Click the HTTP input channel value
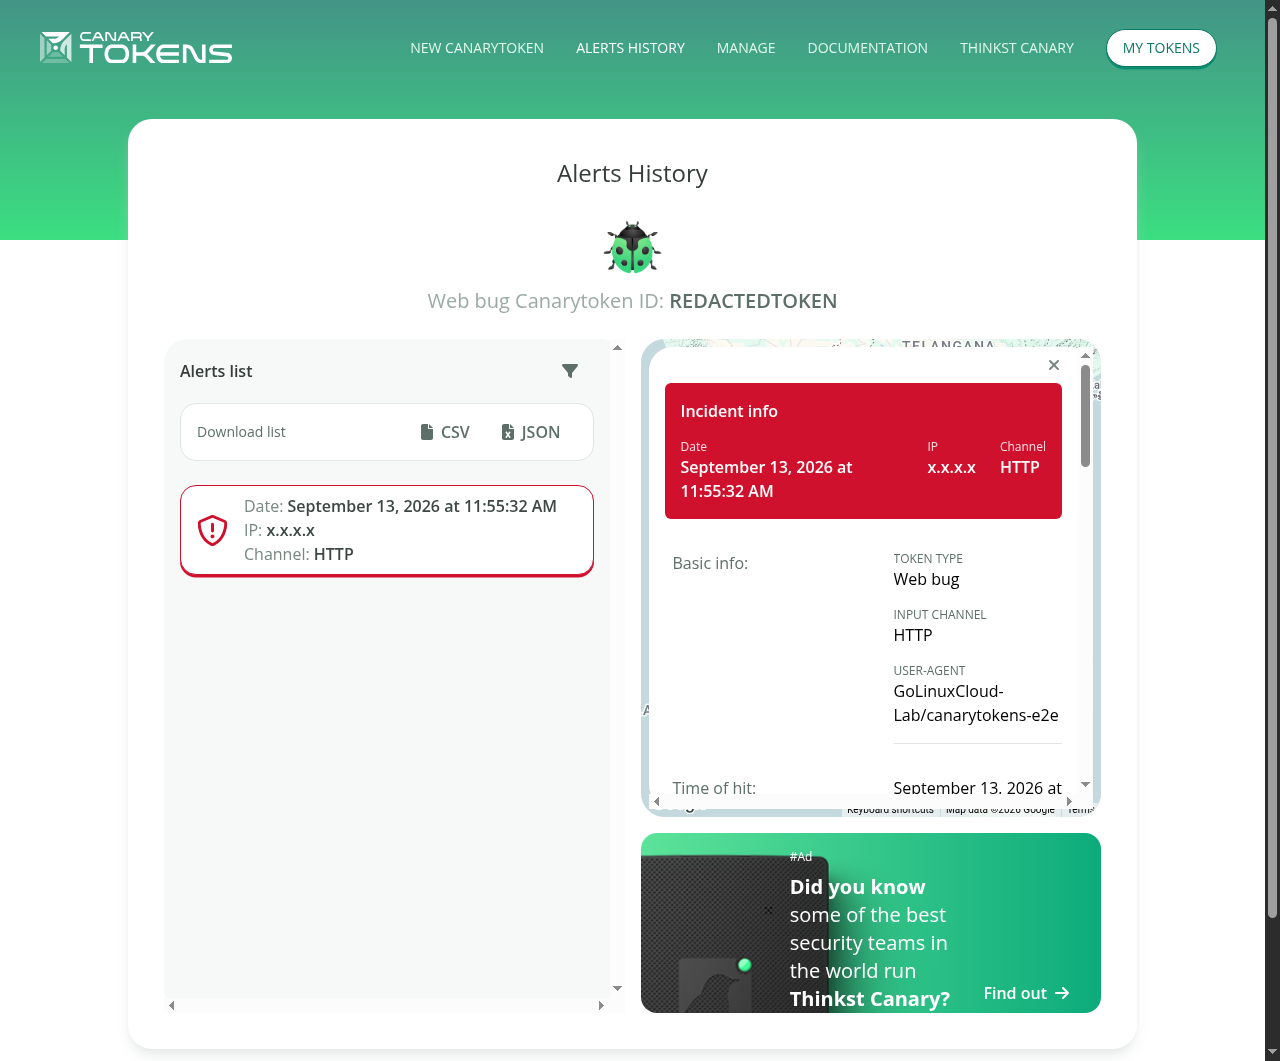This screenshot has height=1061, width=1280. (913, 635)
